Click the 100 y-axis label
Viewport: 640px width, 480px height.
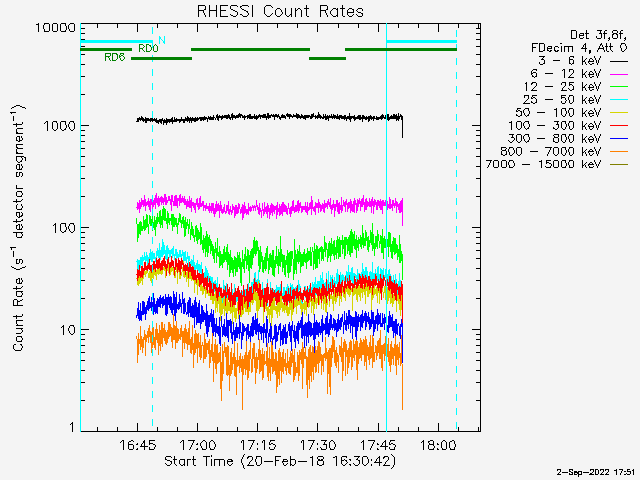point(64,228)
